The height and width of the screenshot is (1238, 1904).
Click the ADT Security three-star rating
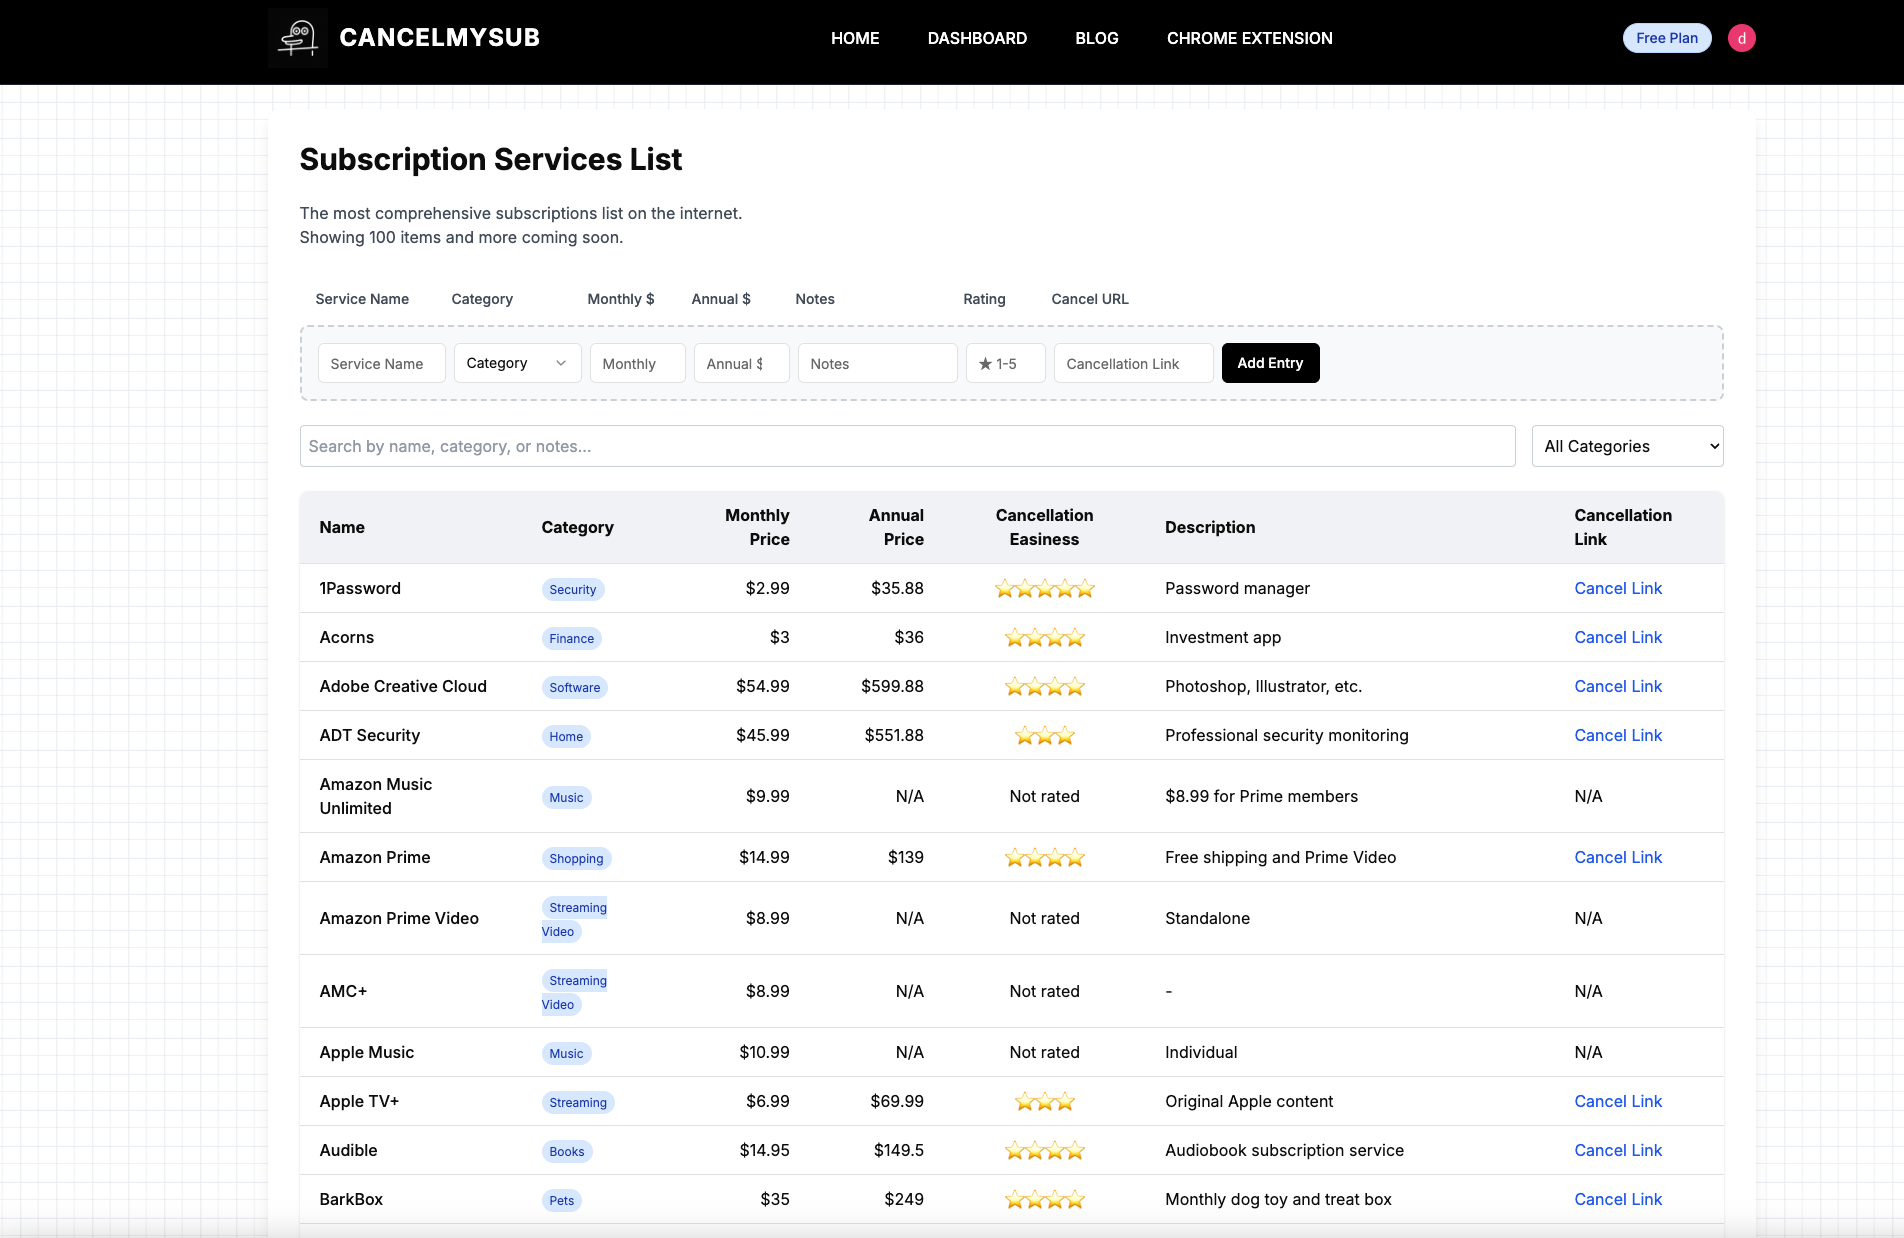[x=1044, y=736]
